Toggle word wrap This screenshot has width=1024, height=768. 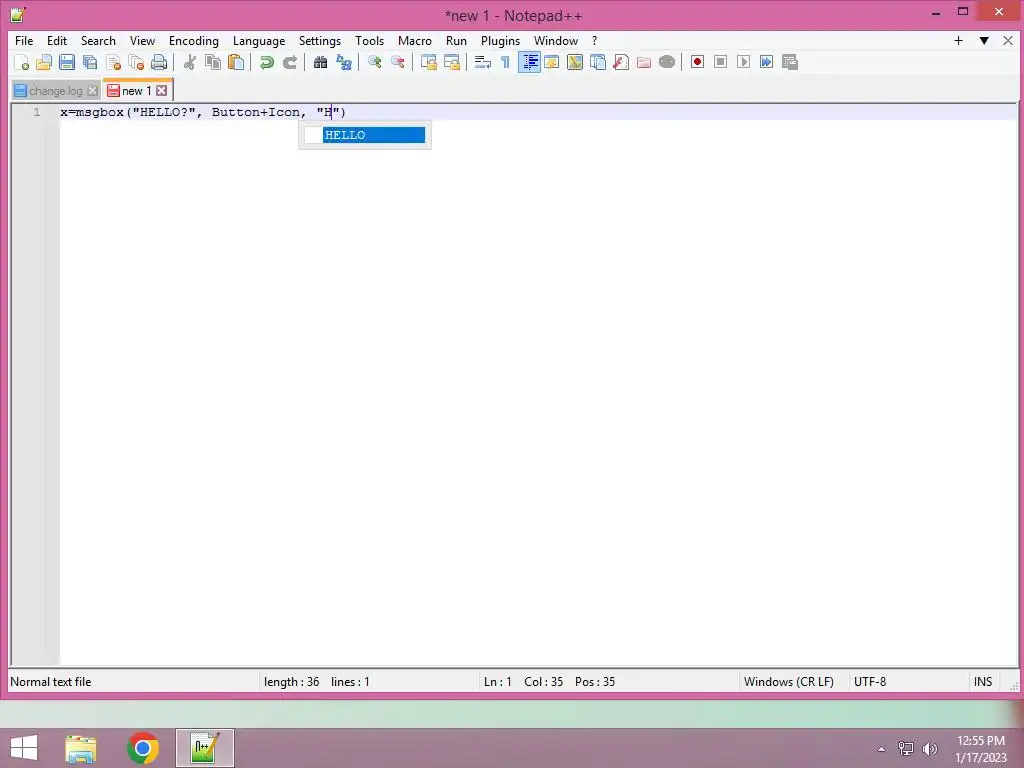[x=483, y=62]
